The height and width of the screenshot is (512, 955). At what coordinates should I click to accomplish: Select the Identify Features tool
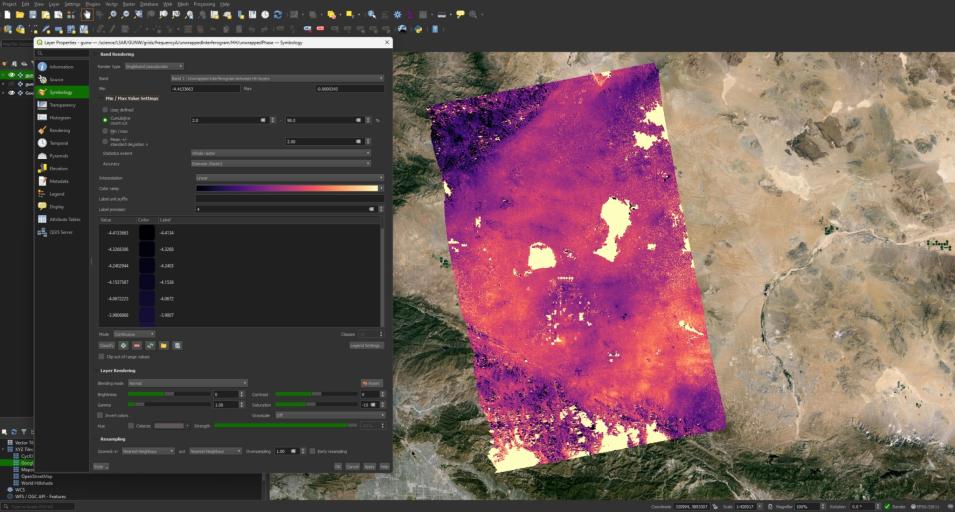tap(372, 15)
